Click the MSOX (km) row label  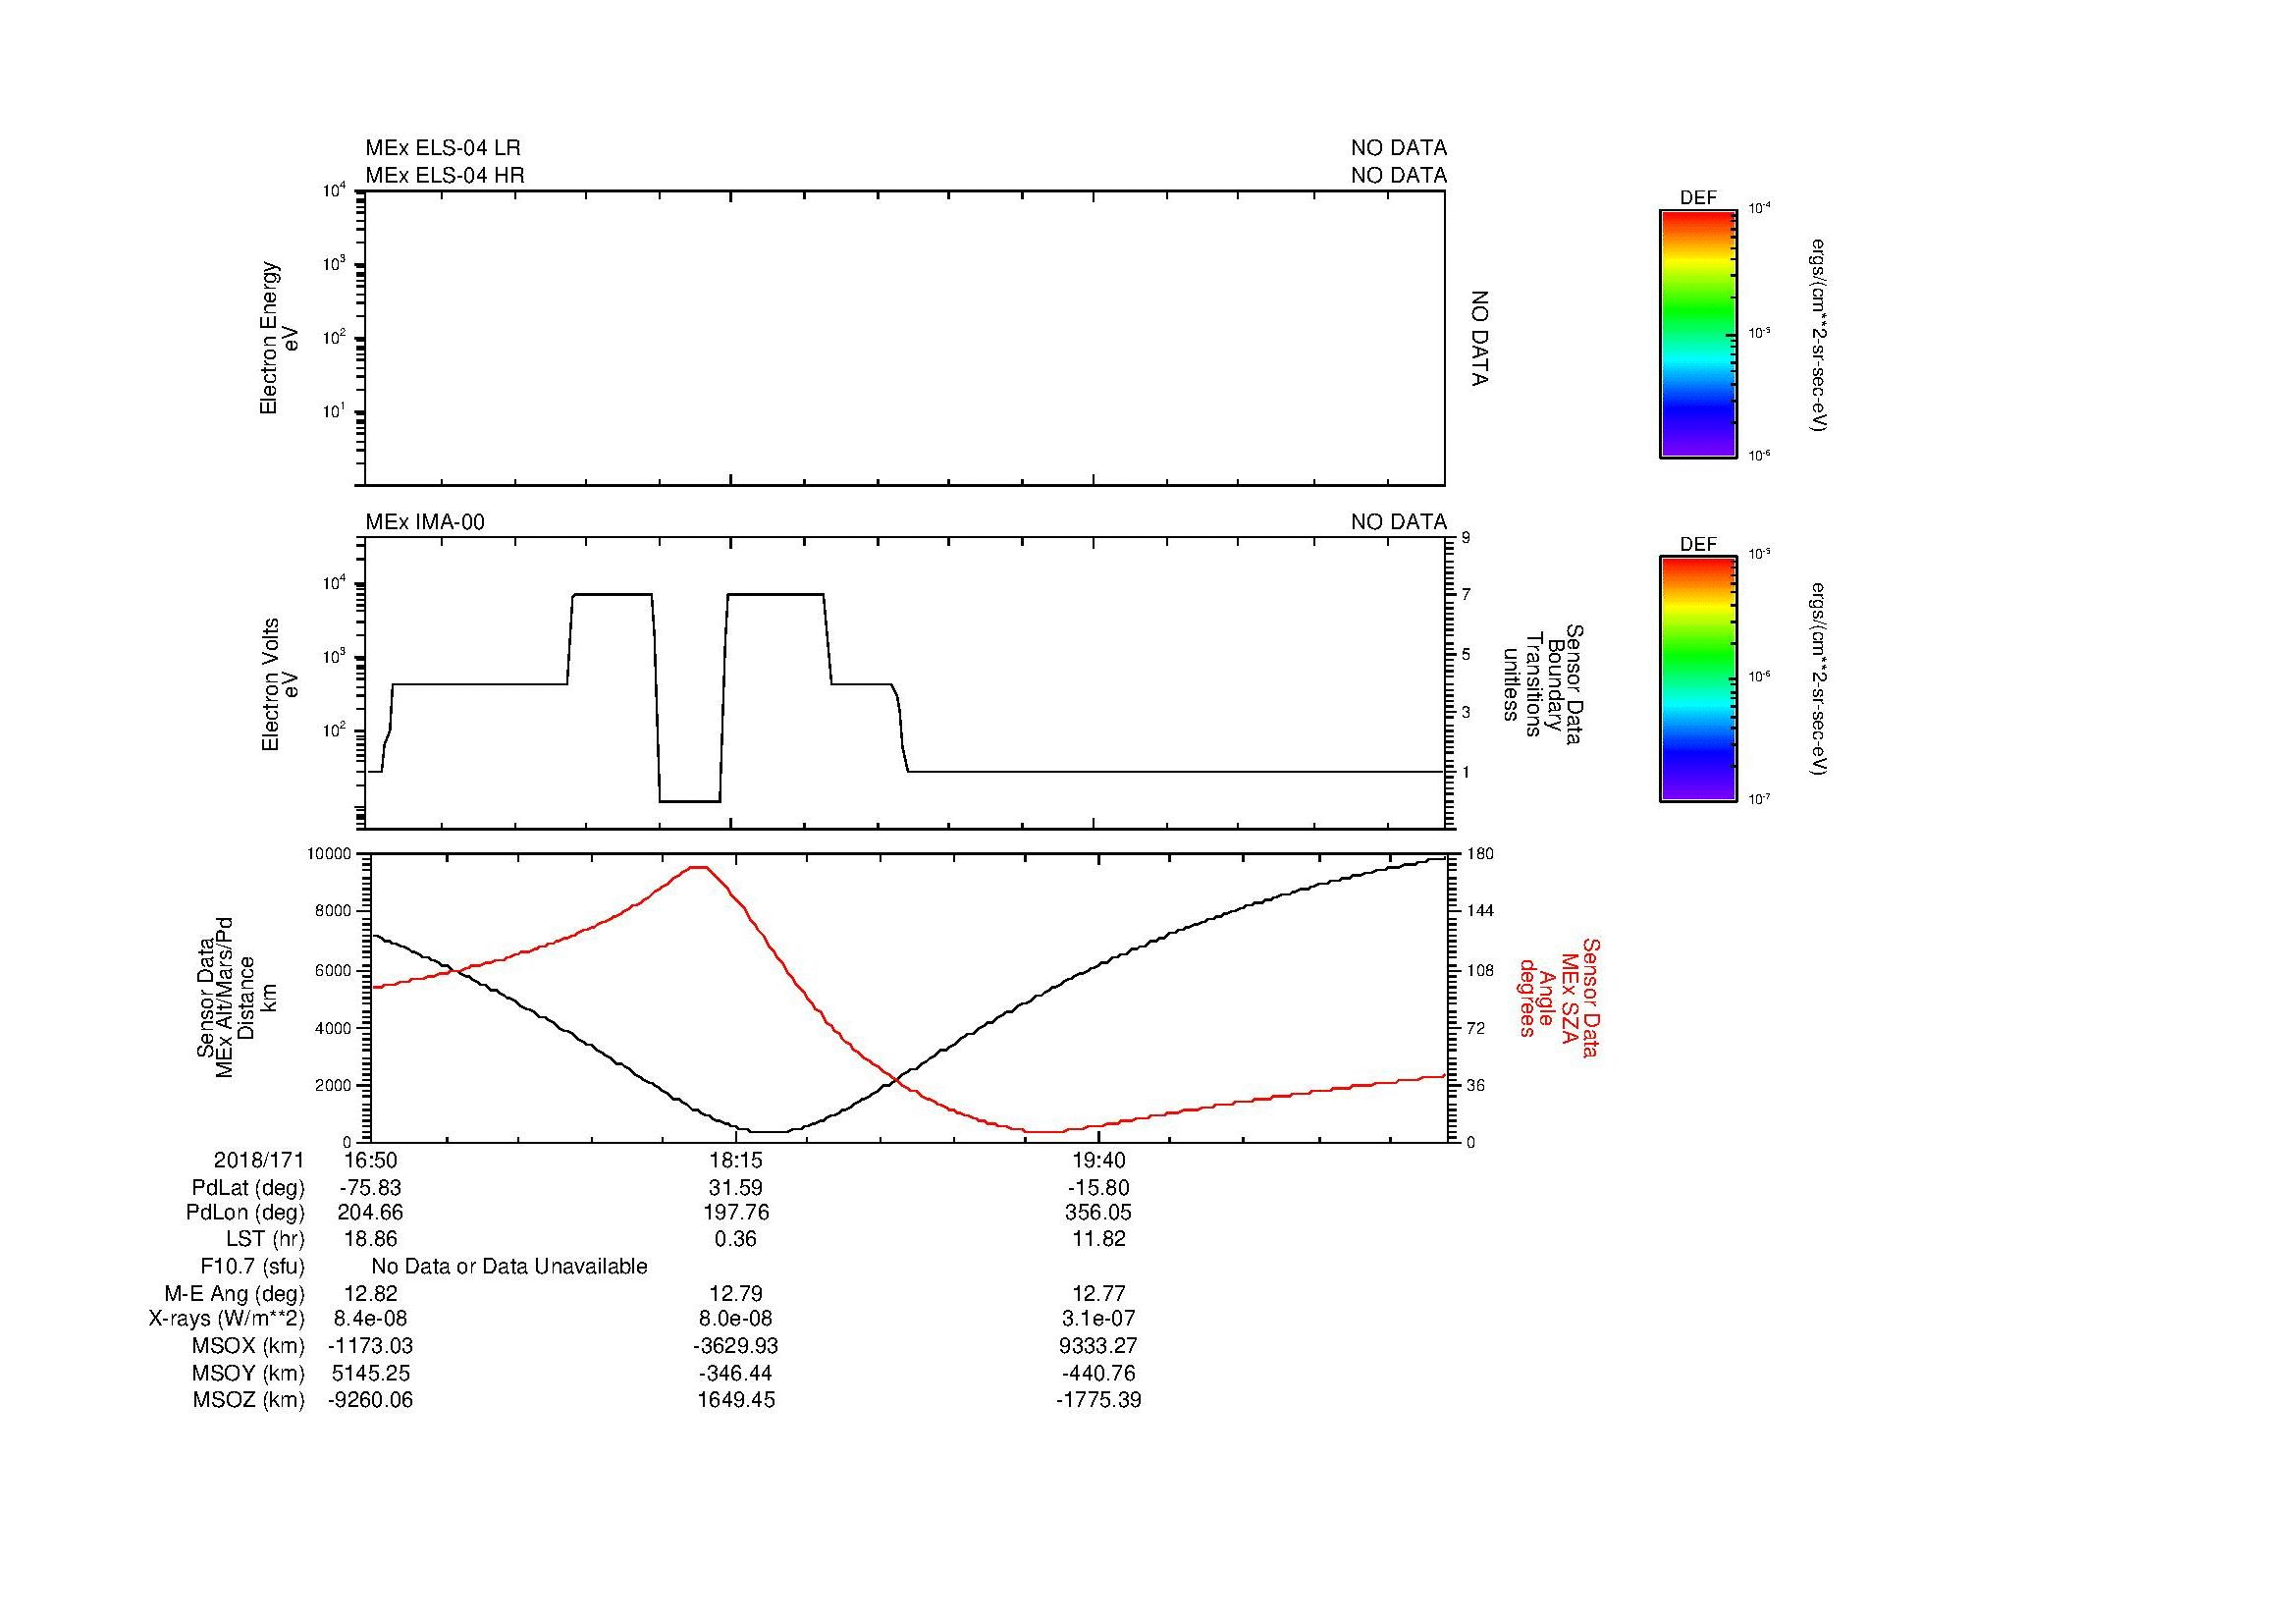tap(246, 1346)
